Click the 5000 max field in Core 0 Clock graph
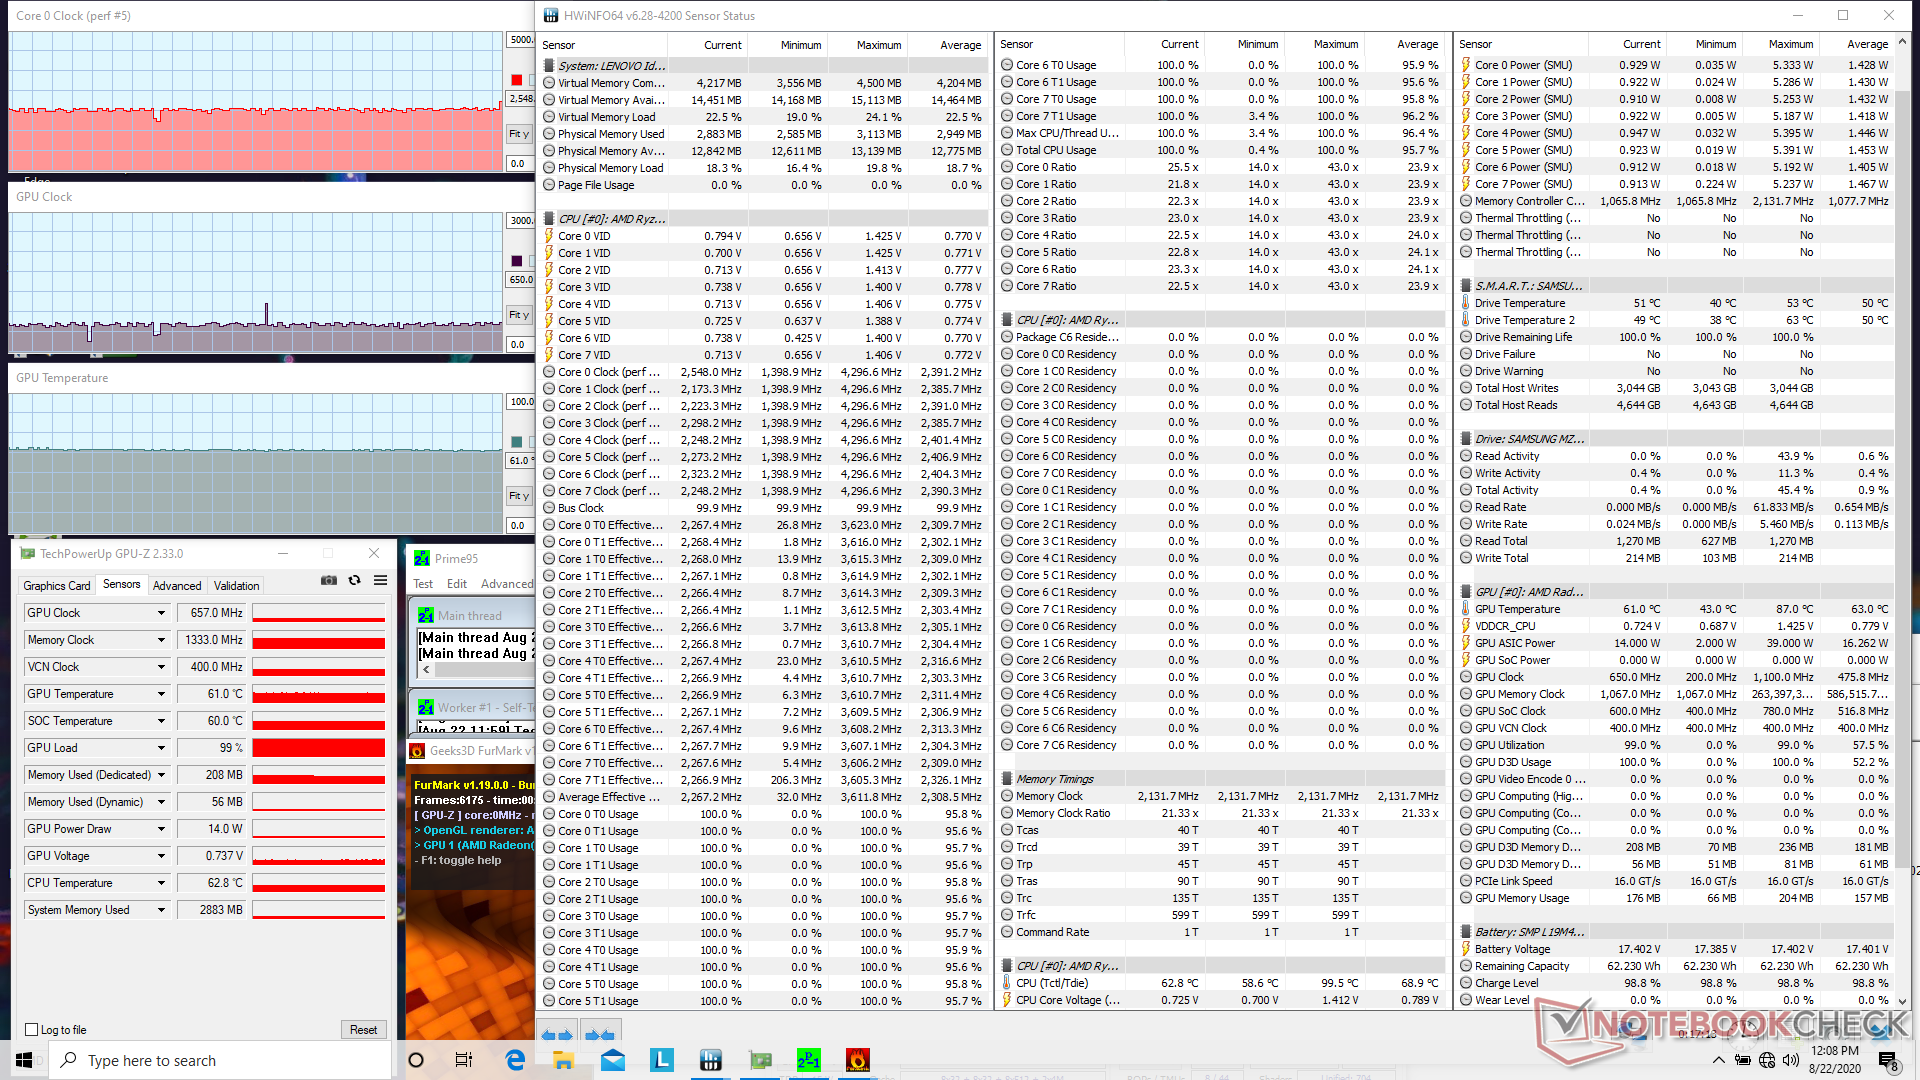This screenshot has height=1080, width=1920. [520, 40]
